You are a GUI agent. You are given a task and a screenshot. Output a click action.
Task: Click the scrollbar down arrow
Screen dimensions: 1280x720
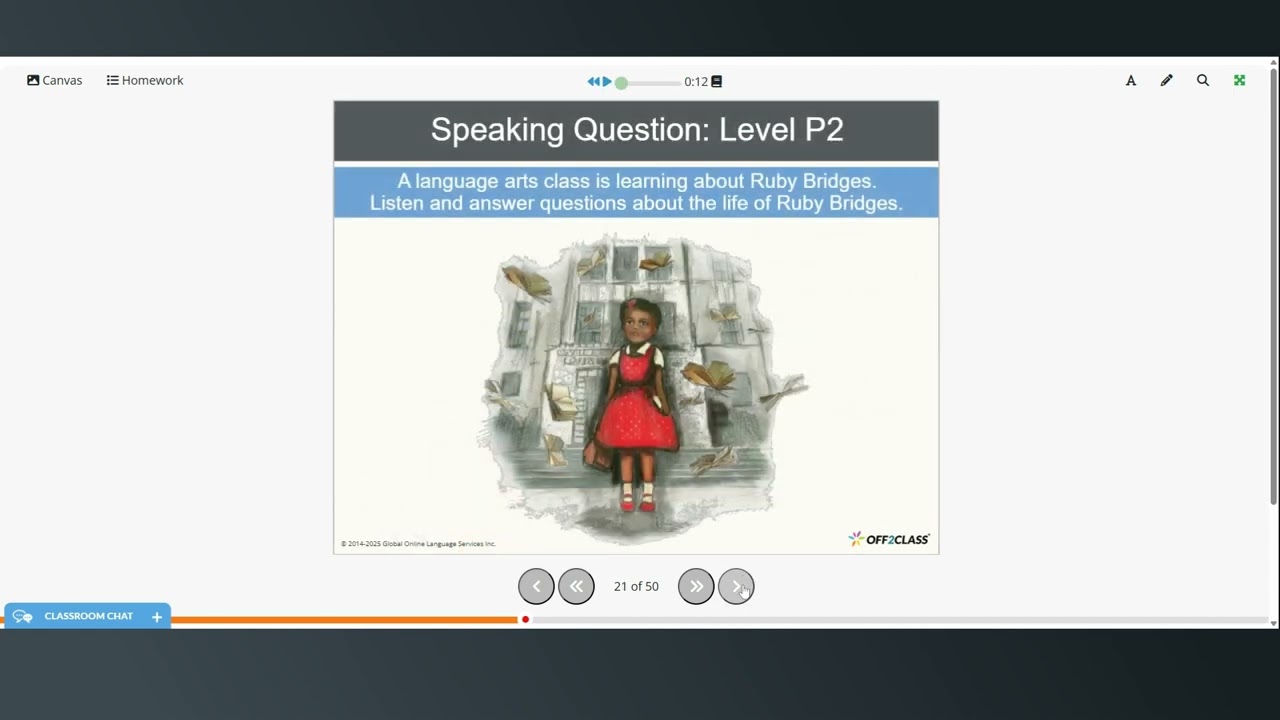pyautogui.click(x=1274, y=623)
